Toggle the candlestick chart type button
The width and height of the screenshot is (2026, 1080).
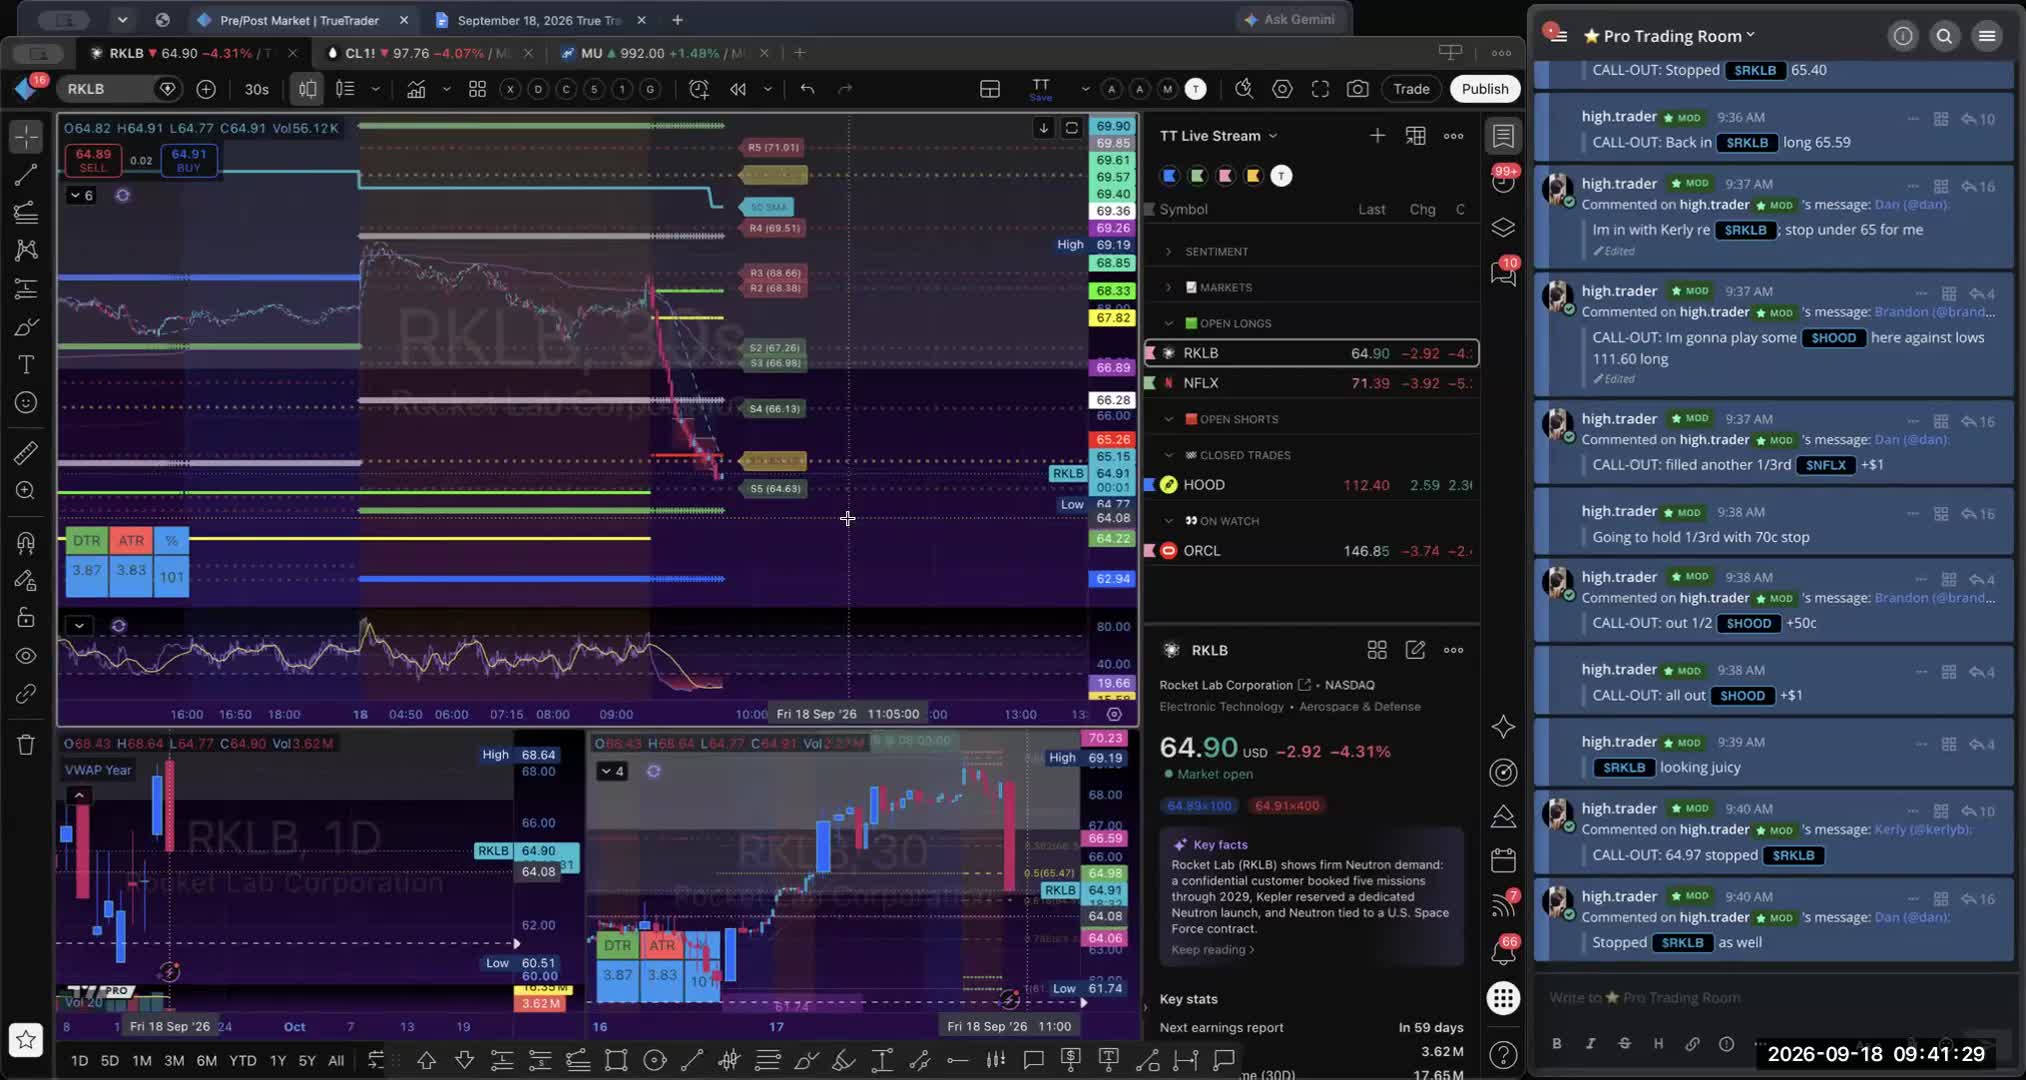click(307, 89)
